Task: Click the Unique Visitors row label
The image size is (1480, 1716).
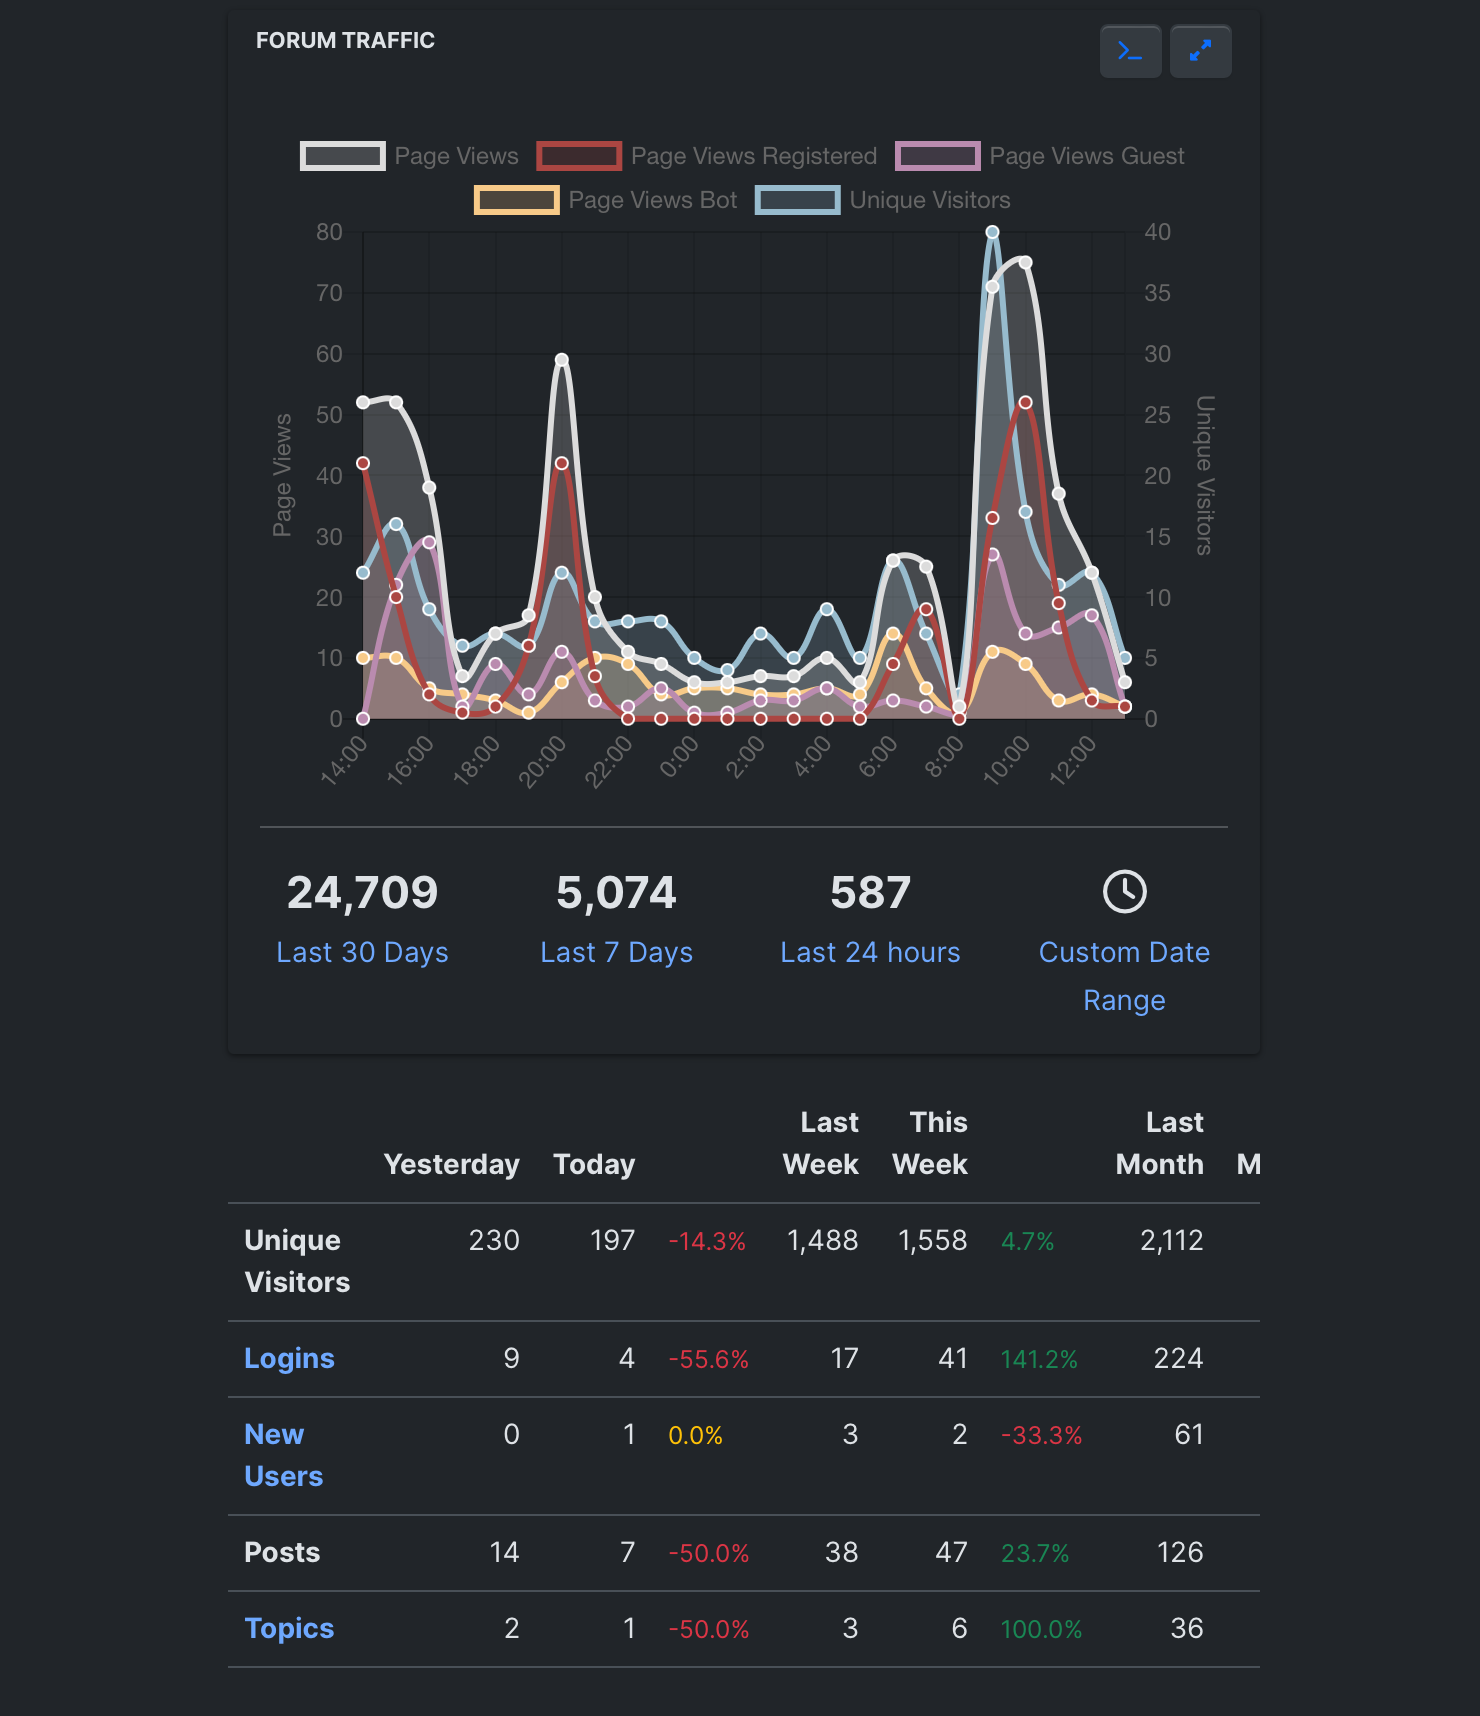Action: (x=297, y=1261)
